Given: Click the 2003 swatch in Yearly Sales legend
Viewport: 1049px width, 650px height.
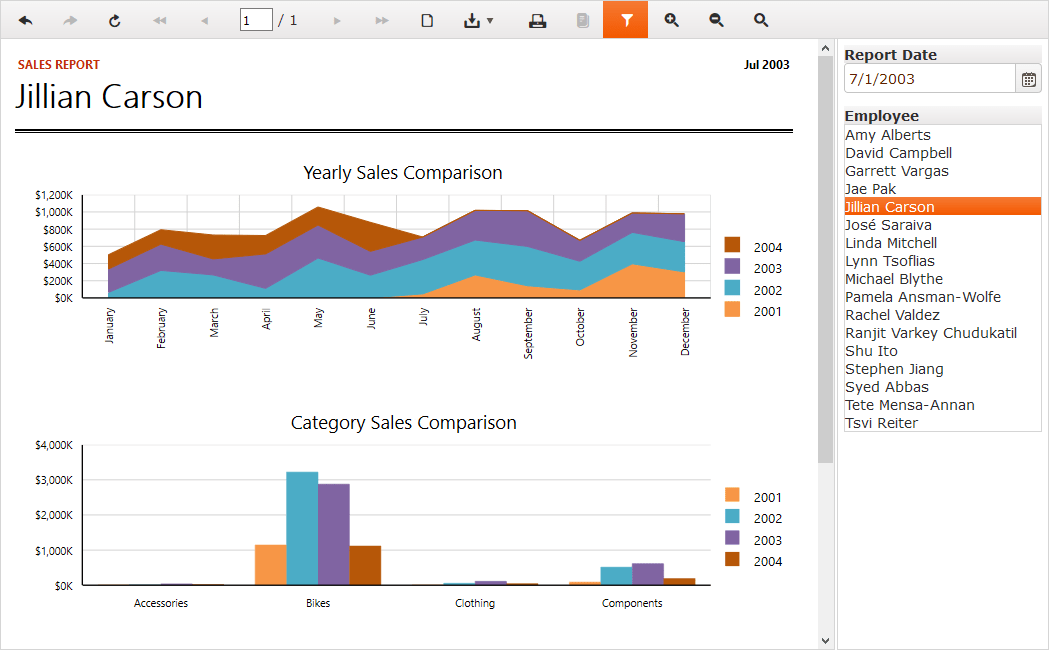Looking at the screenshot, I should (x=732, y=266).
